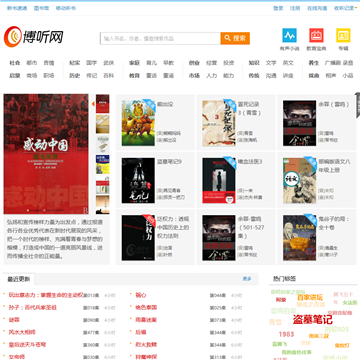The width and height of the screenshot is (360, 360).
Task: Click the 1983 hot tag
Action: coord(286,334)
